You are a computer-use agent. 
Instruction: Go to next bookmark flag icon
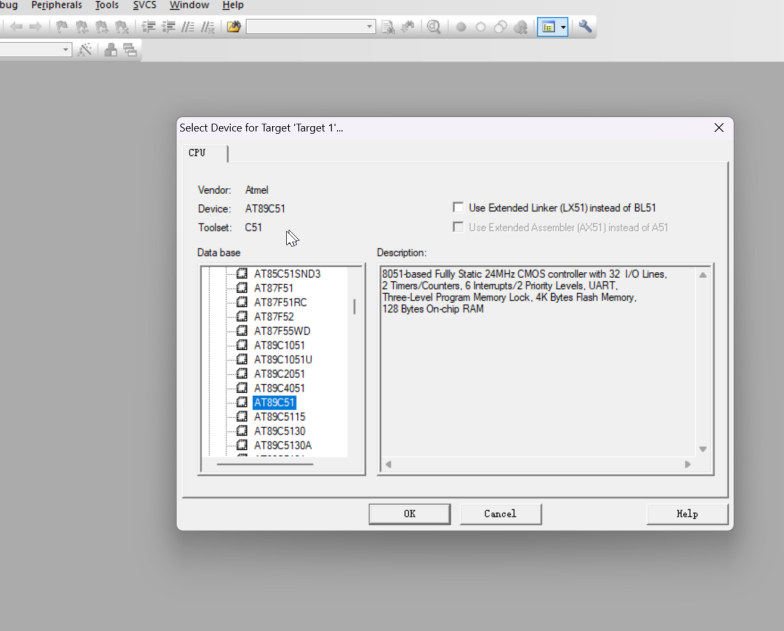tap(102, 27)
